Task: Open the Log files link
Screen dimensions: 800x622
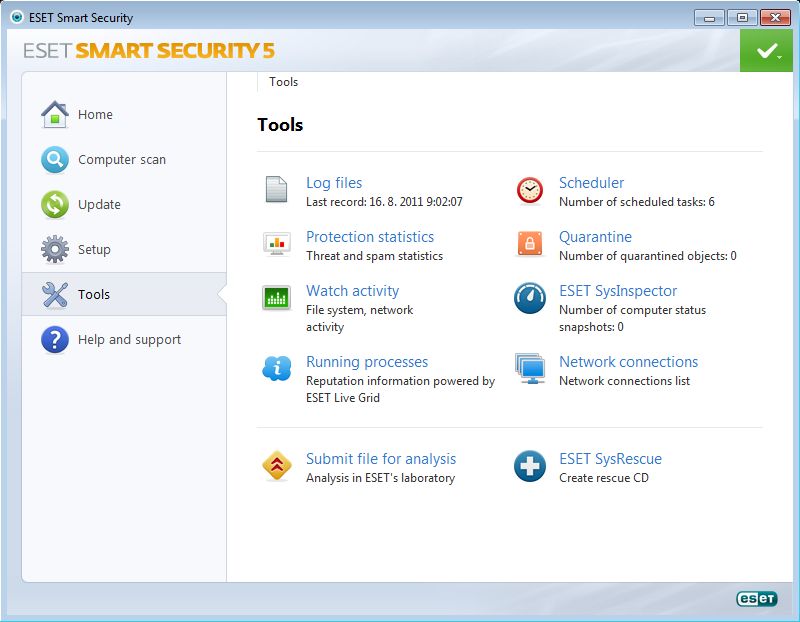Action: click(334, 183)
